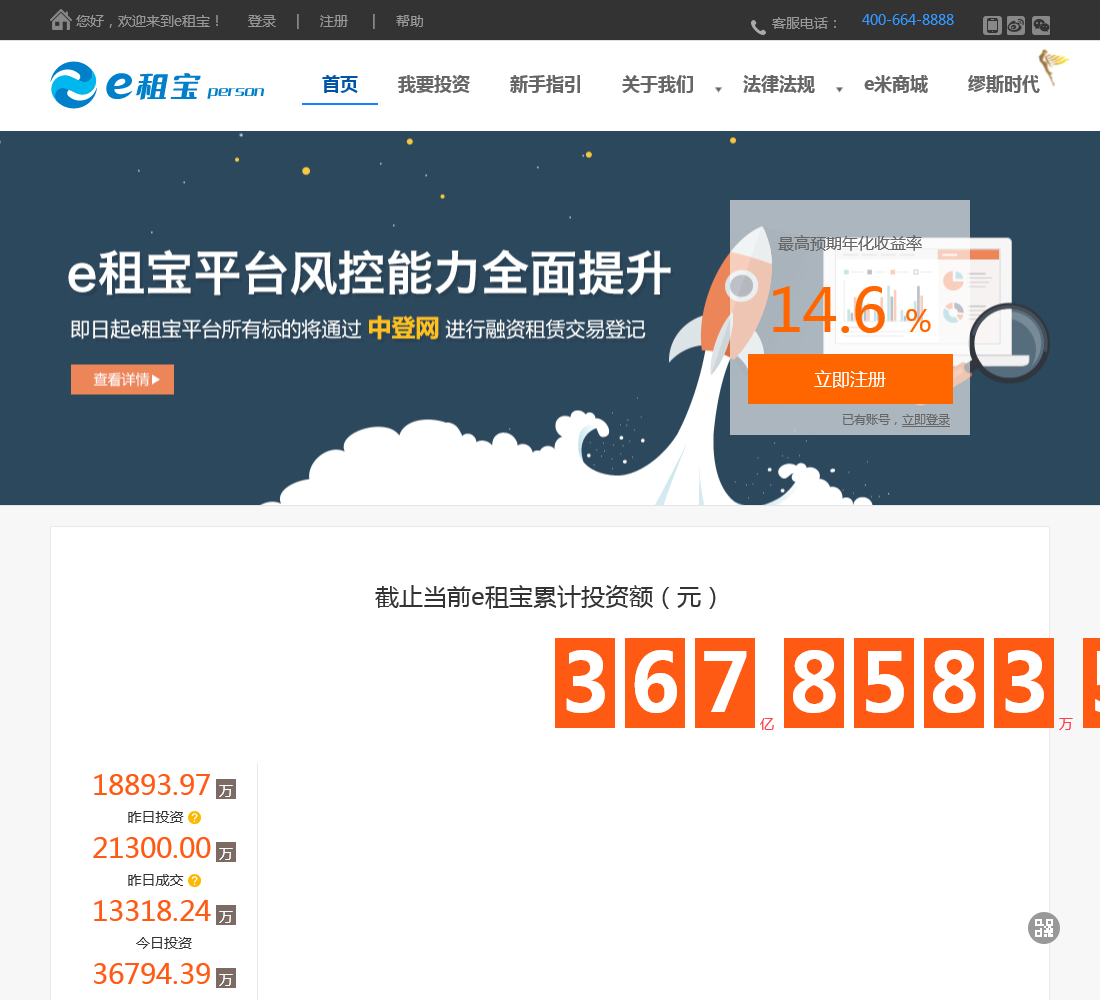Image resolution: width=1100 pixels, height=1000 pixels.
Task: Click the 注册 link in top bar
Action: point(334,22)
